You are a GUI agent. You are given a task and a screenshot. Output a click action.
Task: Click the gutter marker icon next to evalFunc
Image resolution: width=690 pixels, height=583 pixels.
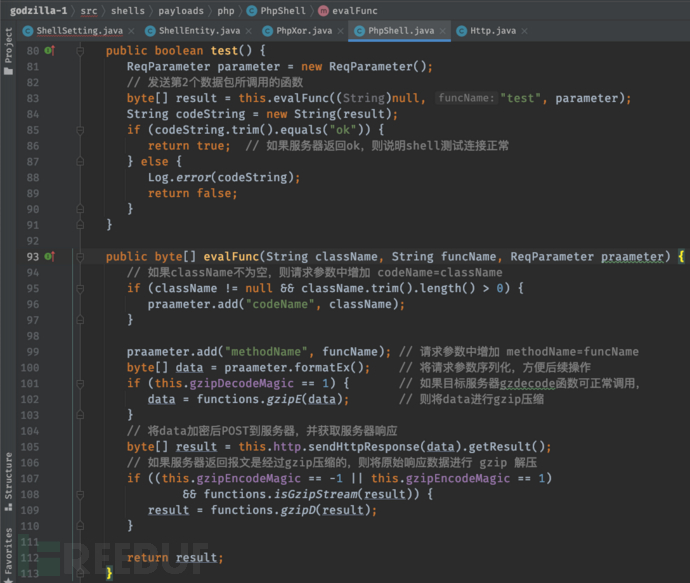[x=50, y=257]
